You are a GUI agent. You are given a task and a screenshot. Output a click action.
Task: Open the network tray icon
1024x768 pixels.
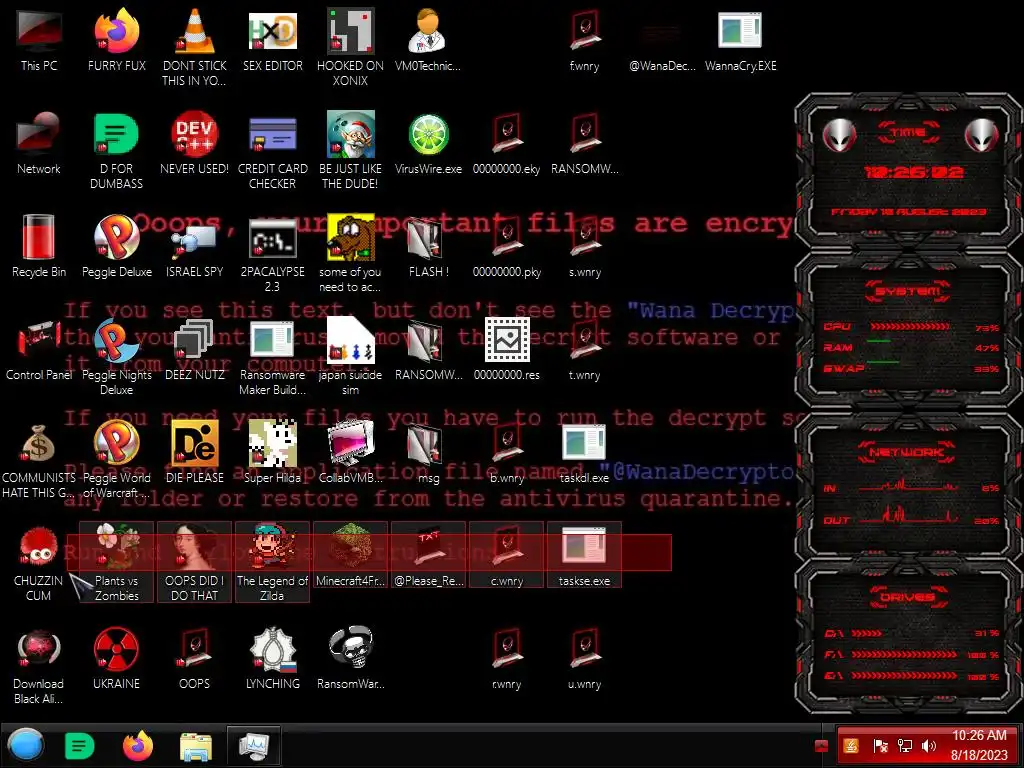point(905,746)
